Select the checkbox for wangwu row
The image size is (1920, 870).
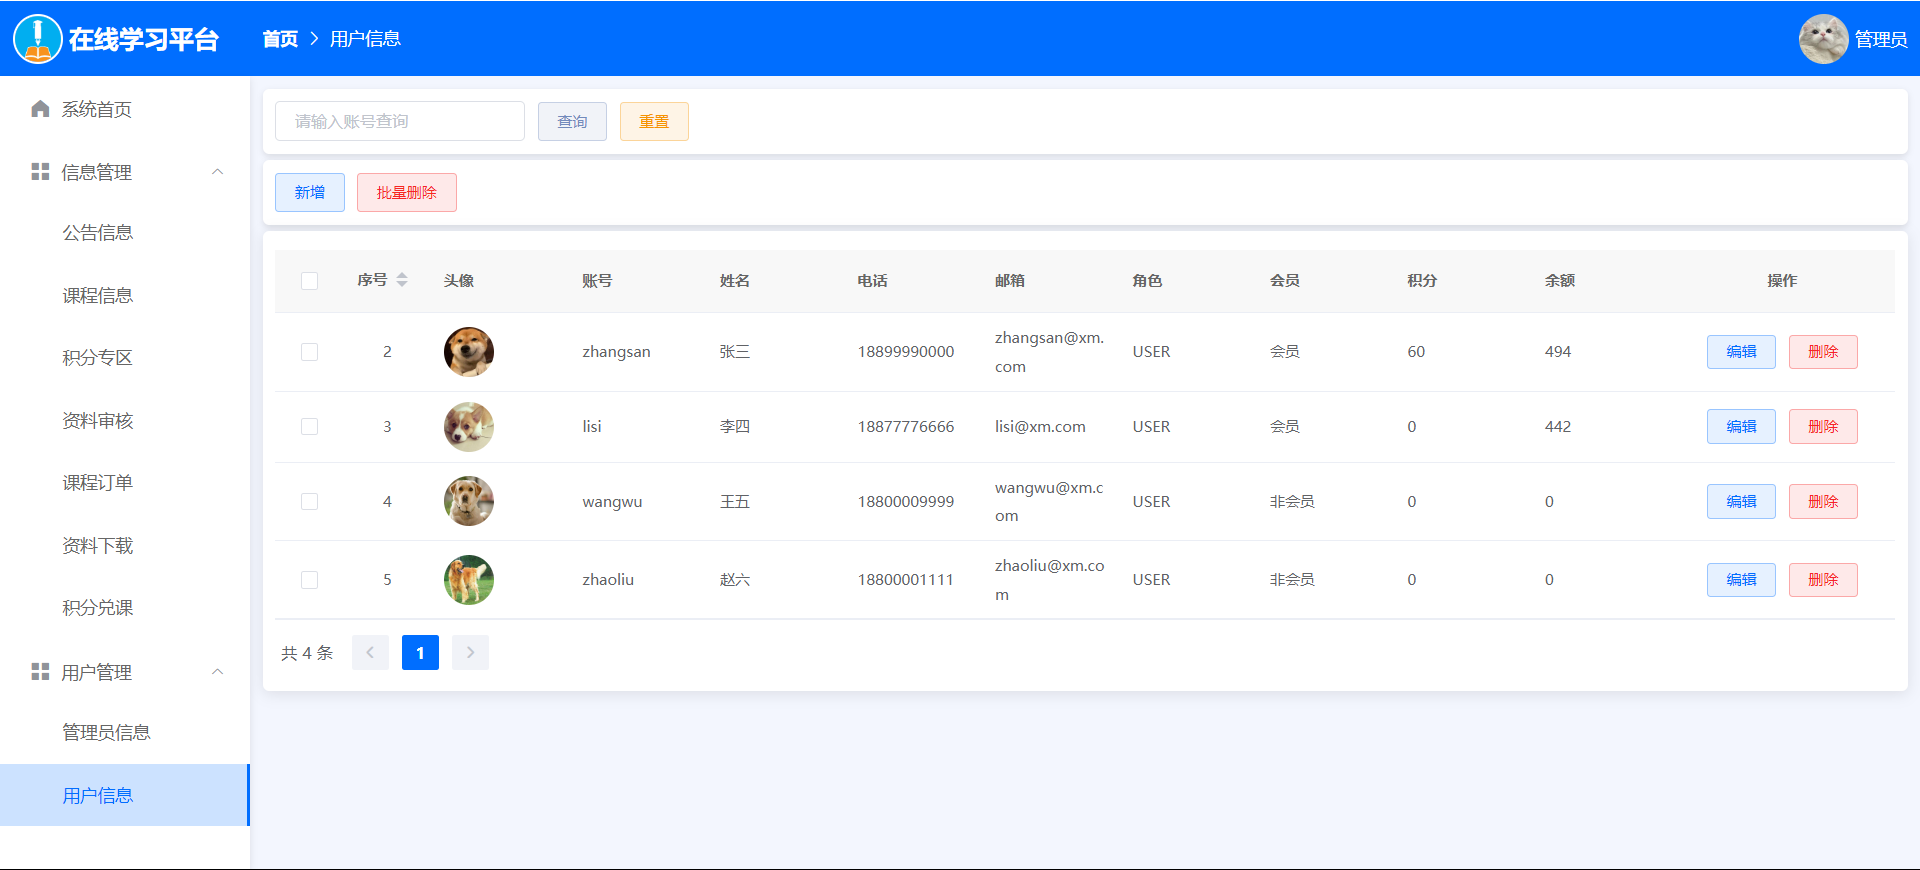tap(310, 501)
